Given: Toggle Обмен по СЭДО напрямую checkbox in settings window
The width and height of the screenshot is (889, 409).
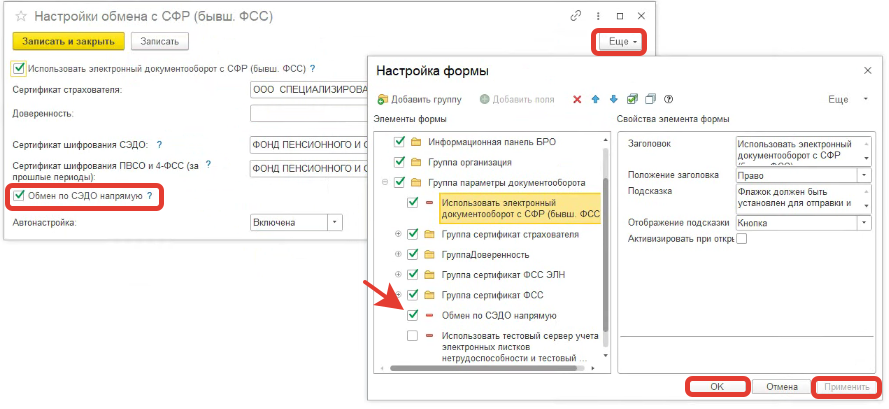Looking at the screenshot, I should coord(19,196).
